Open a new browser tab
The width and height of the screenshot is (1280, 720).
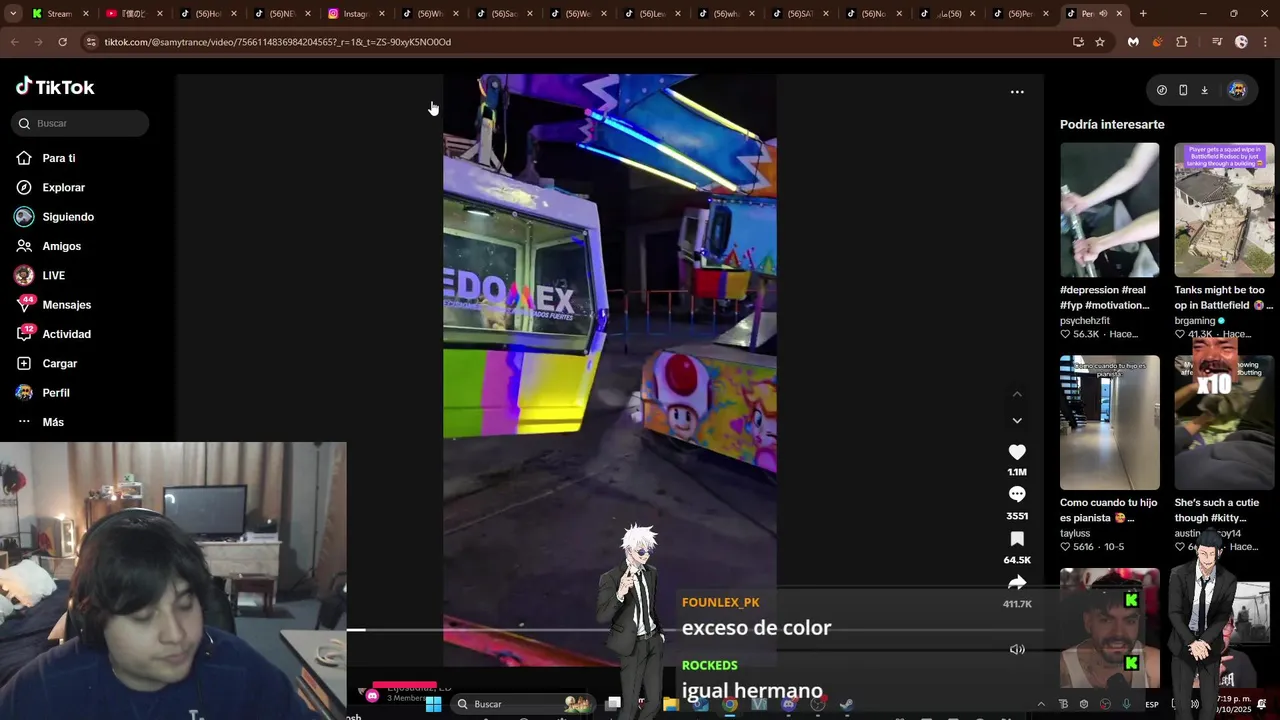[1143, 14]
